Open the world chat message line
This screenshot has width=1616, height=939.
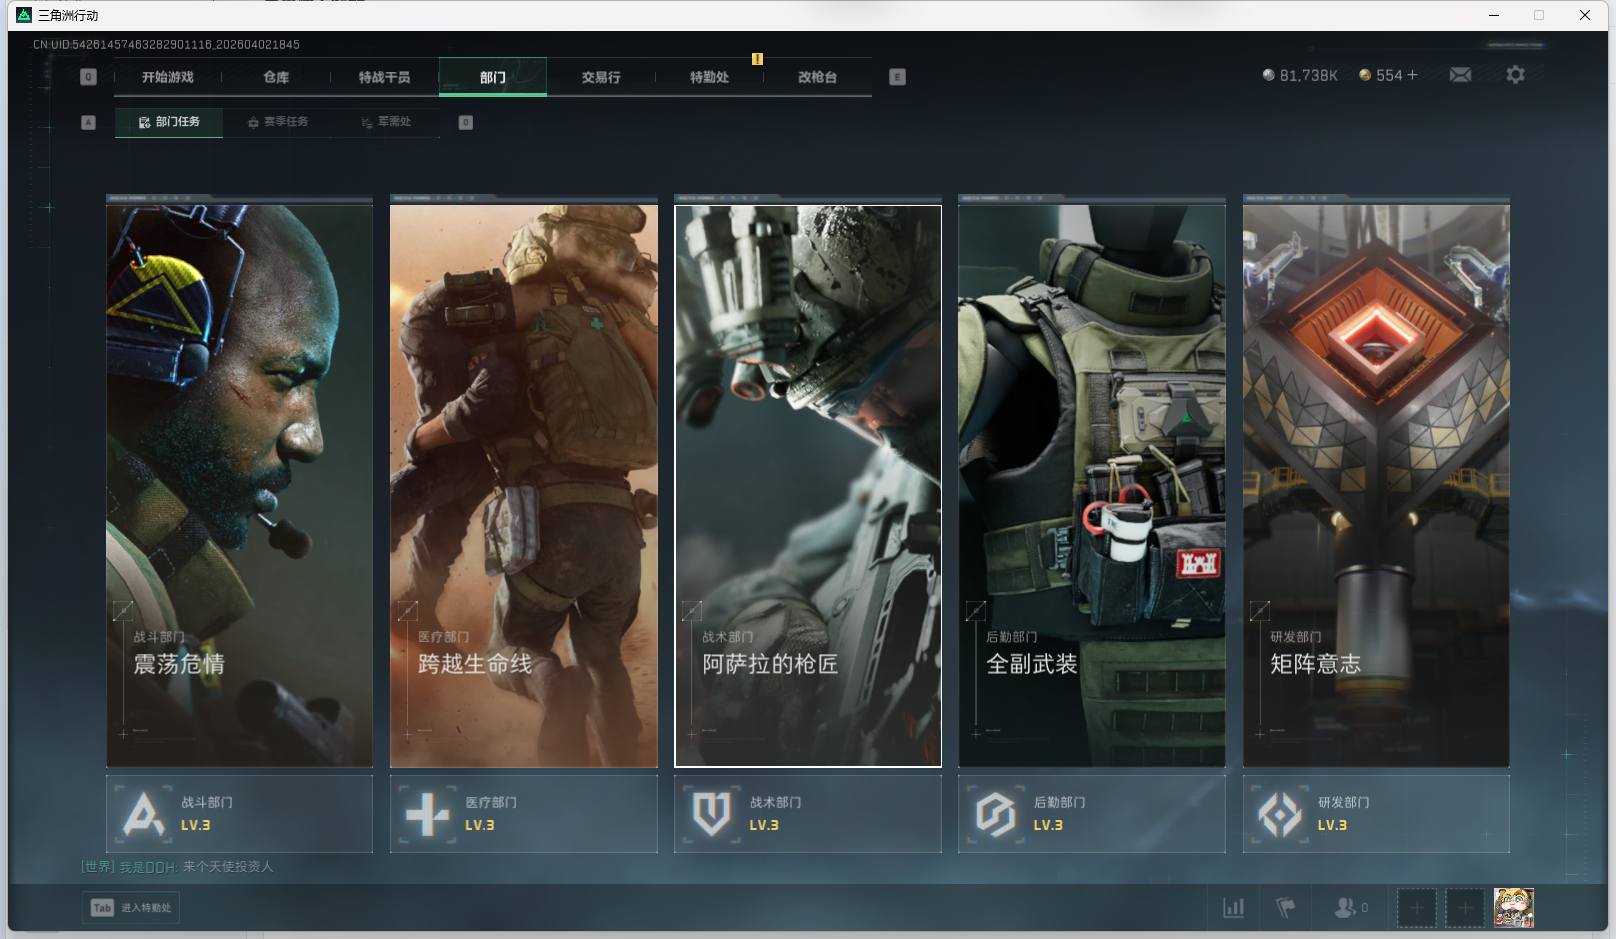click(x=178, y=866)
